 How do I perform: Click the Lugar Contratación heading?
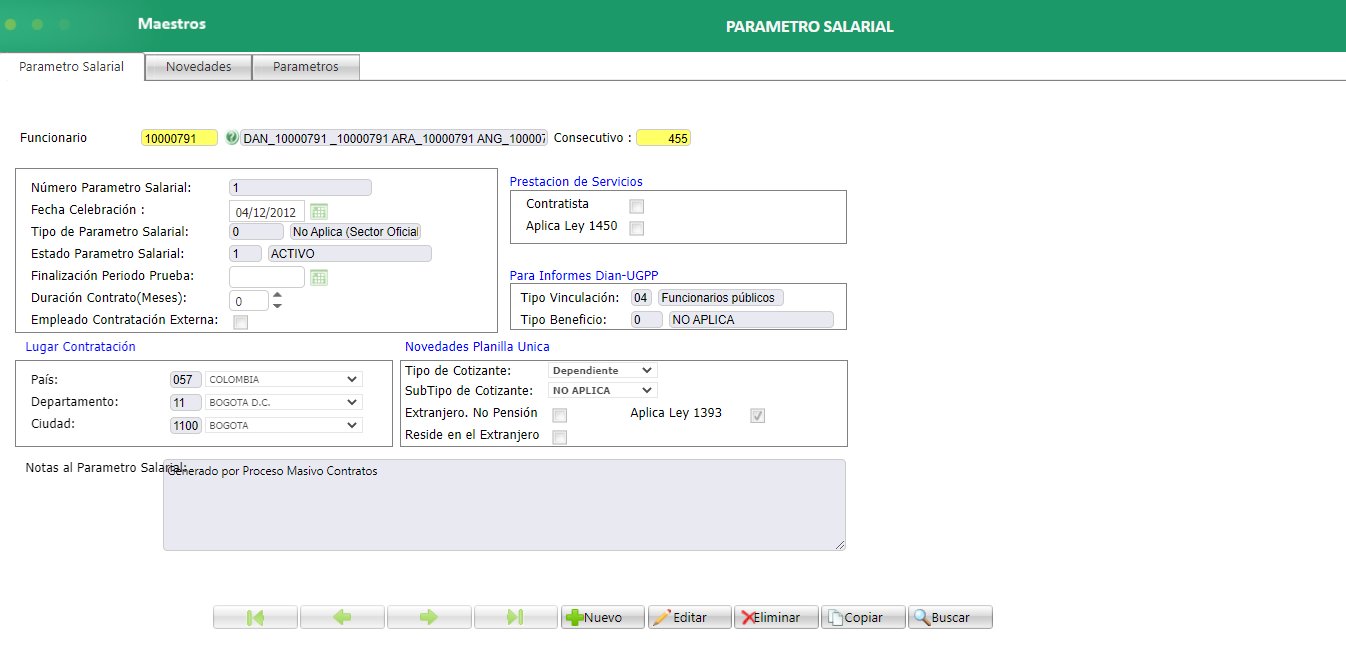point(81,347)
